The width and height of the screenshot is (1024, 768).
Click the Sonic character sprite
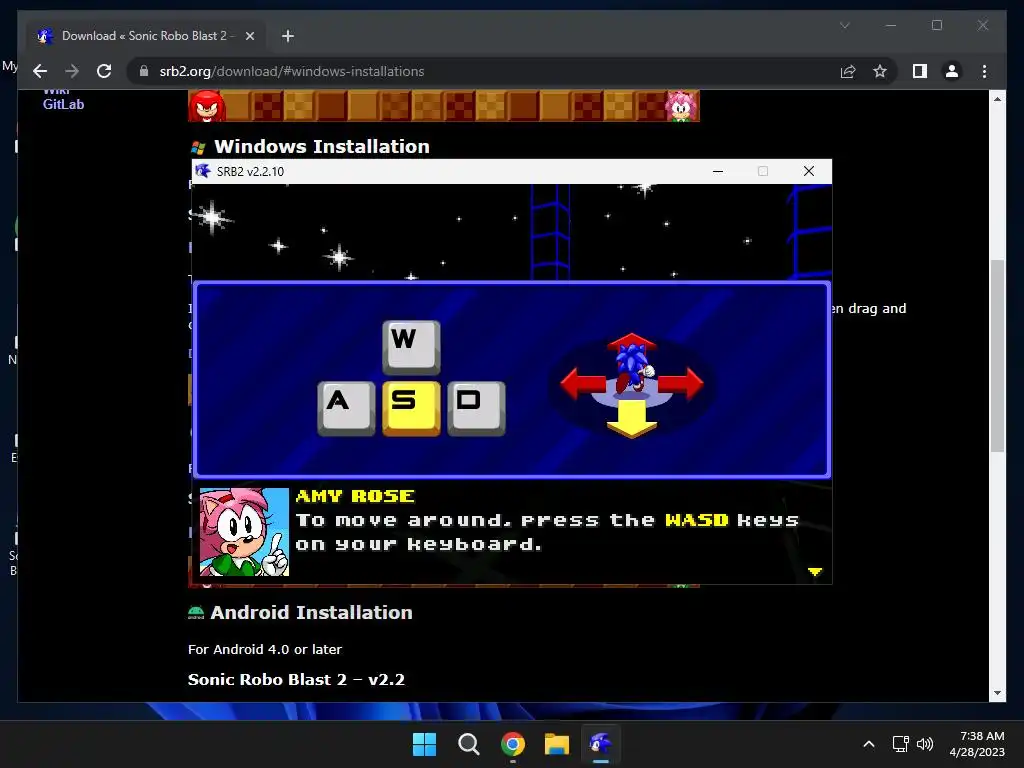[x=632, y=368]
